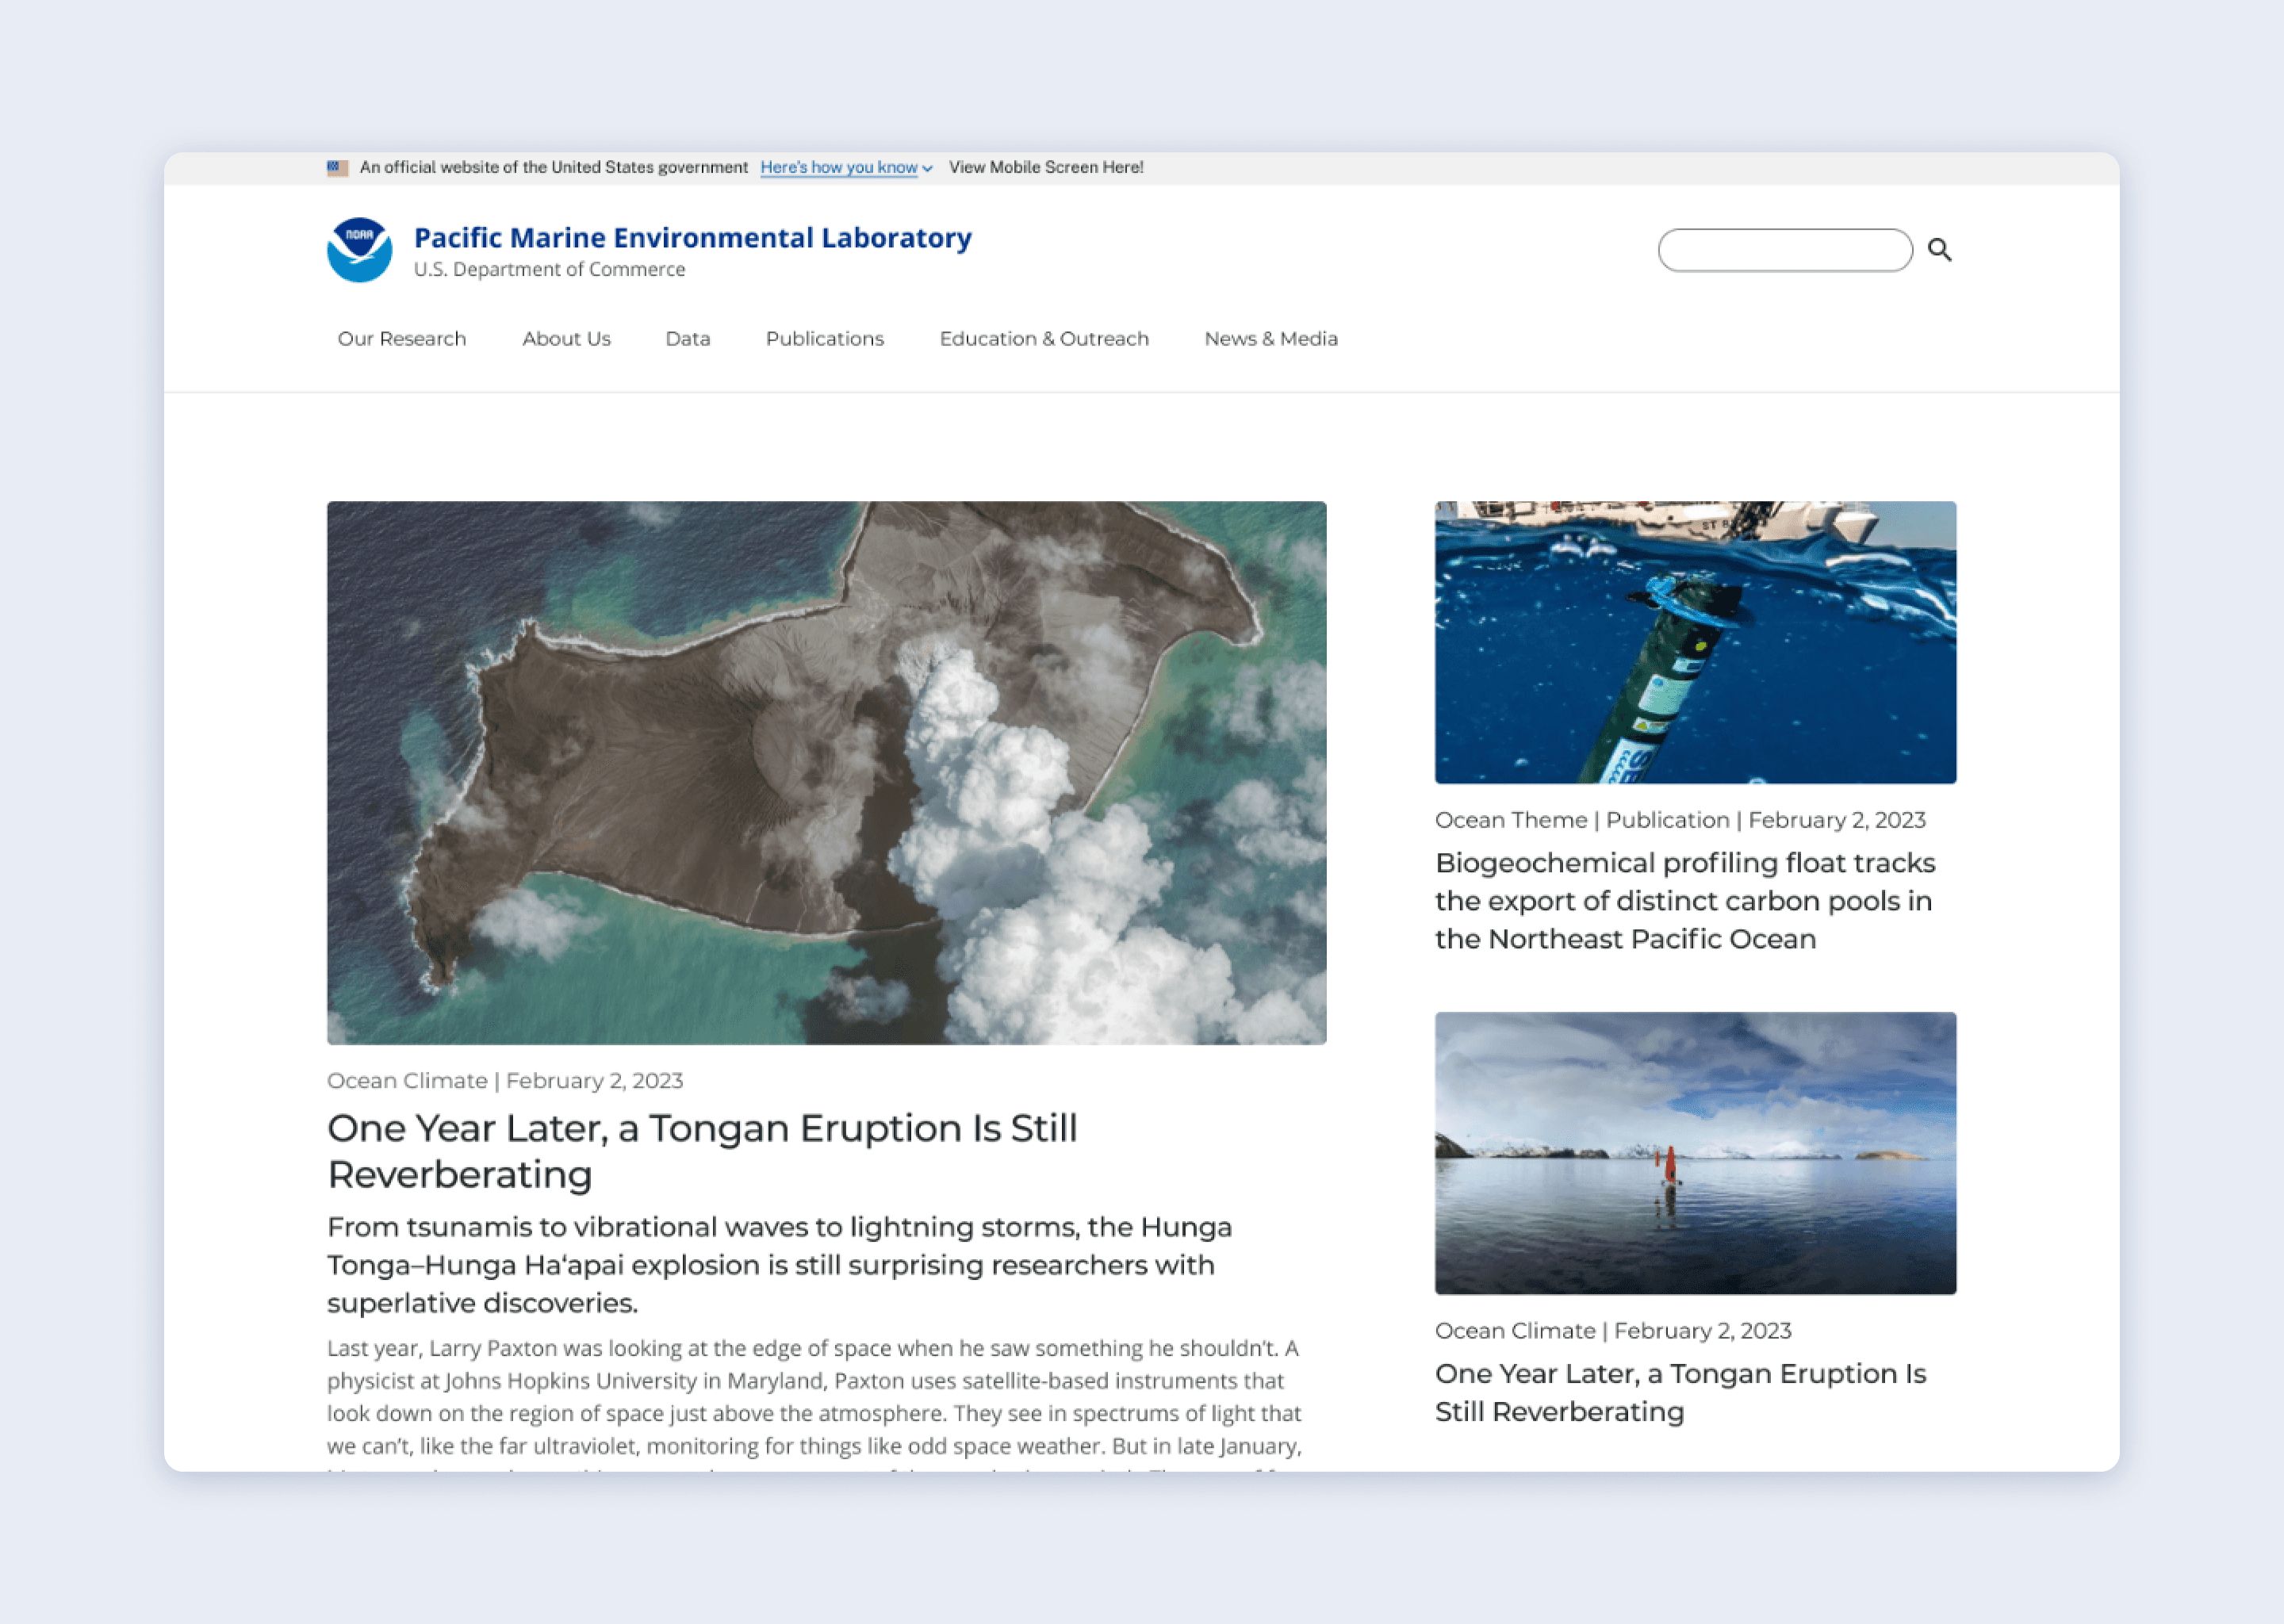Open the saildrone on calm water thumbnail

point(1695,1152)
